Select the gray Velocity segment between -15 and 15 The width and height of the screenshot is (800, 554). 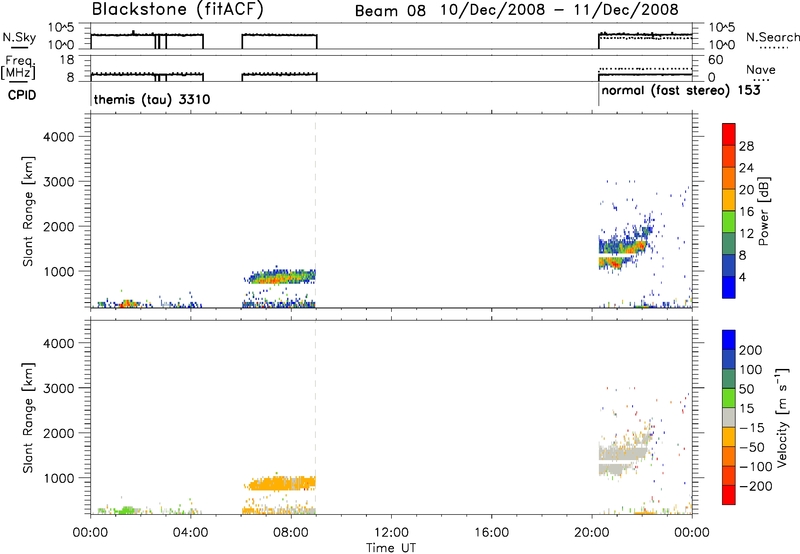point(729,417)
